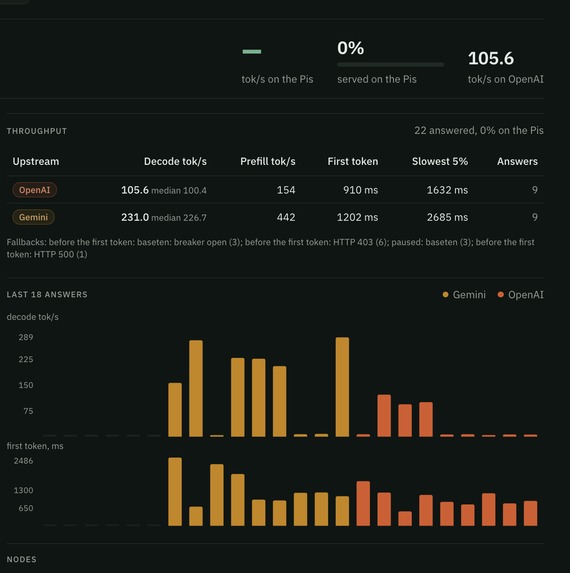
Task: Click the Slowest 5% column header
Action: [x=440, y=162]
